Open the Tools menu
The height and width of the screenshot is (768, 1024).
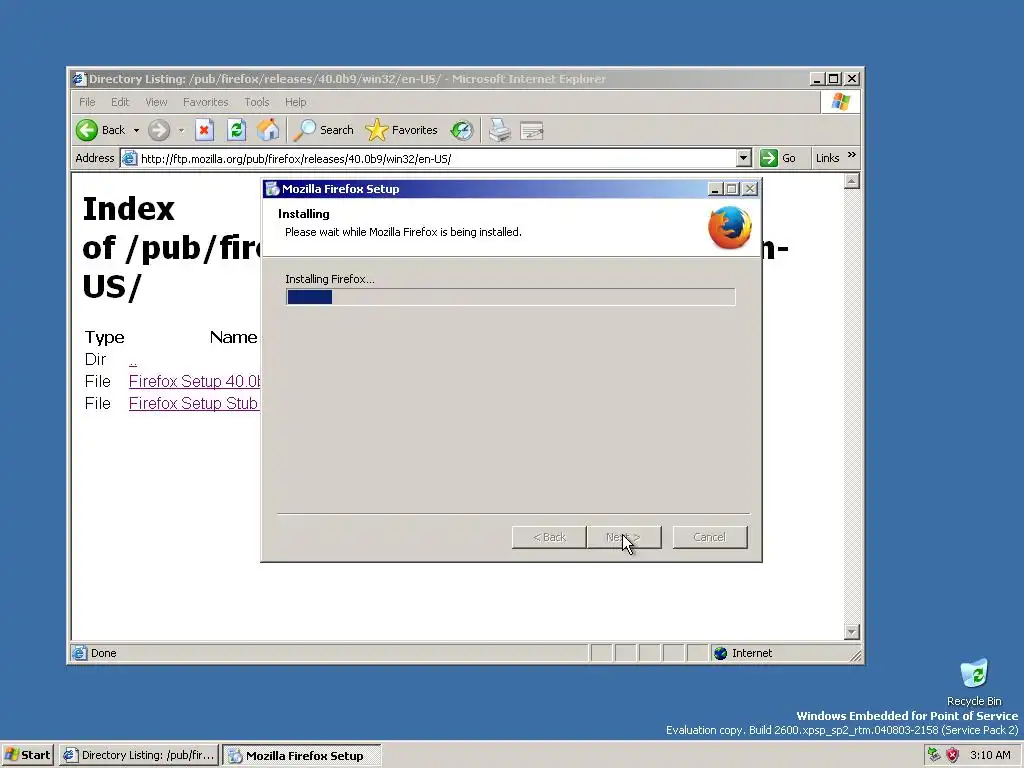(257, 102)
